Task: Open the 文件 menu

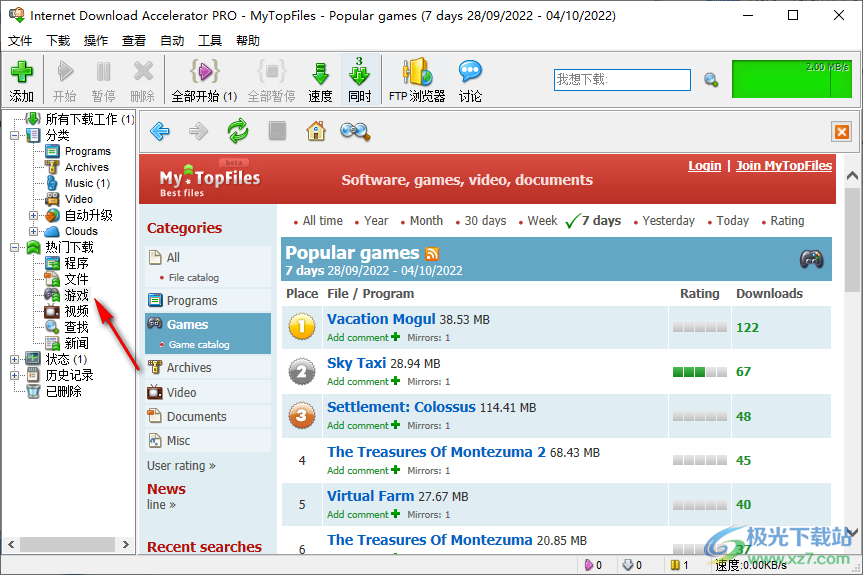Action: [20, 41]
